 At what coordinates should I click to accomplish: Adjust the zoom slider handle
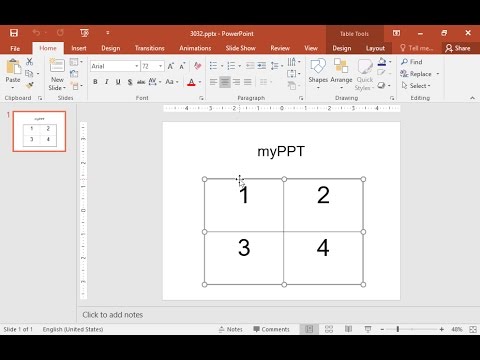(398, 329)
